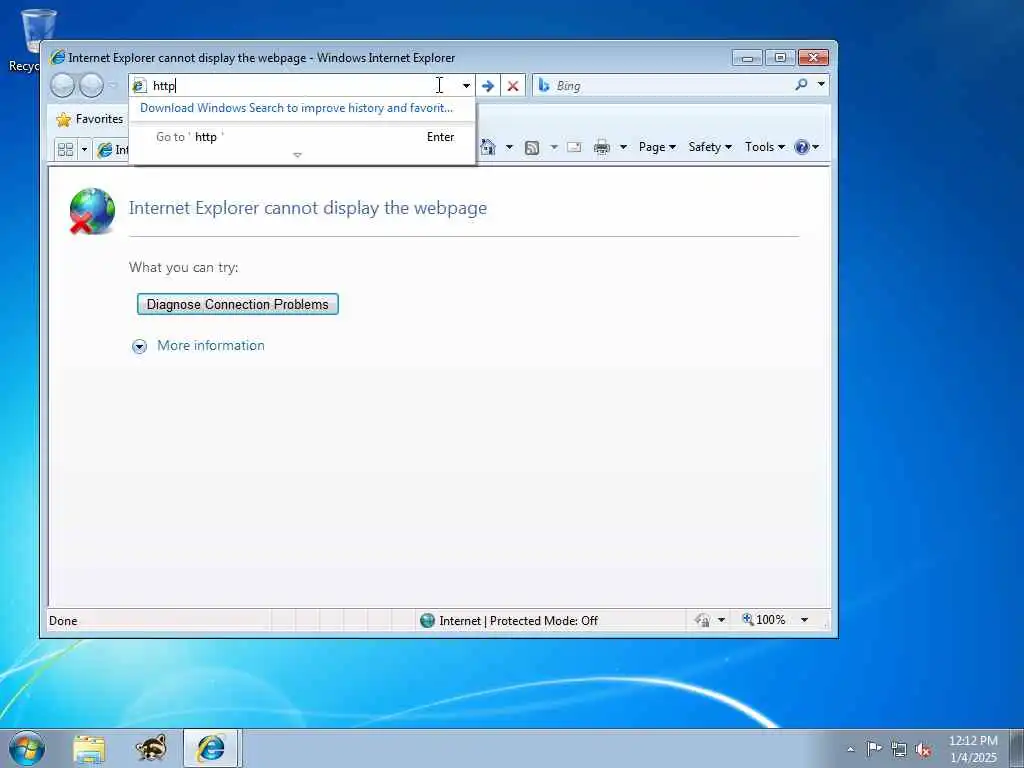Open Windows Explorer from the taskbar
The width and height of the screenshot is (1024, 768).
[89, 749]
